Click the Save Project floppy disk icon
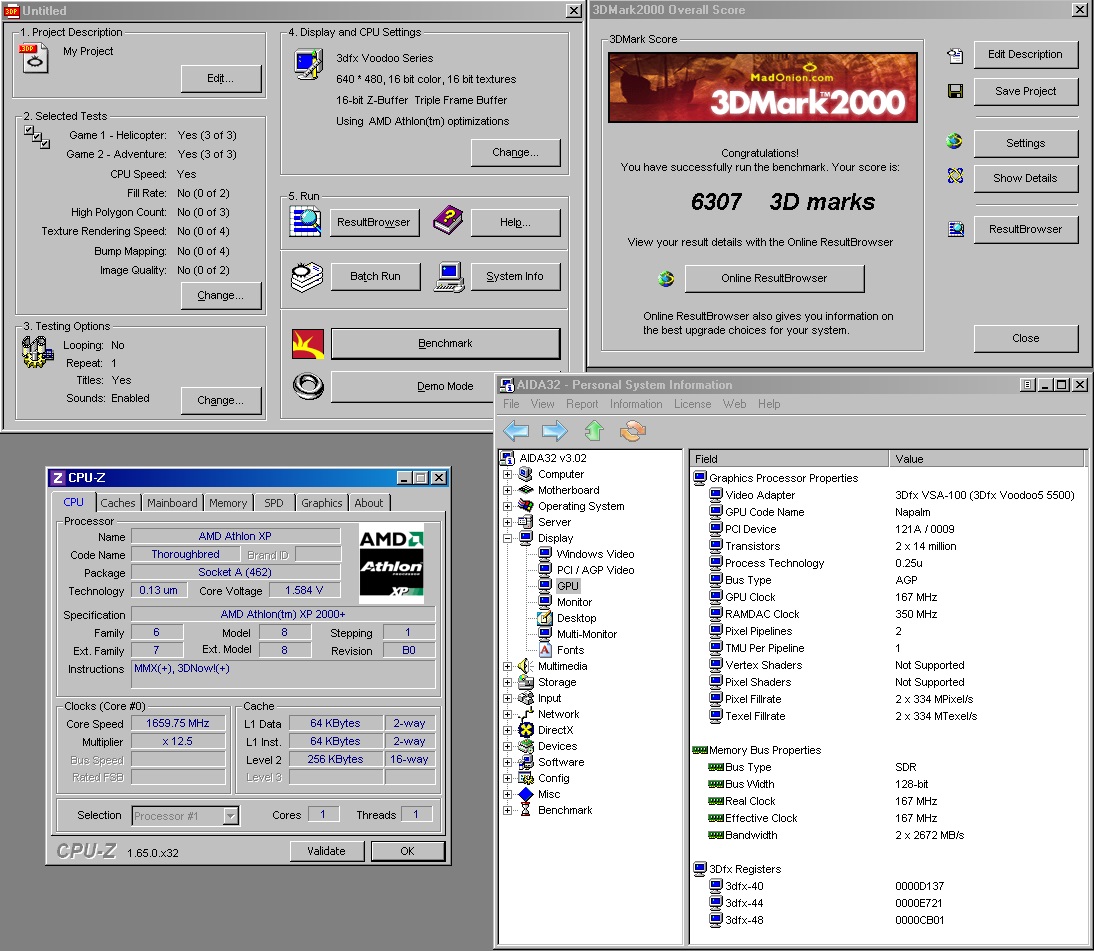Image resolution: width=1094 pixels, height=951 pixels. (955, 91)
